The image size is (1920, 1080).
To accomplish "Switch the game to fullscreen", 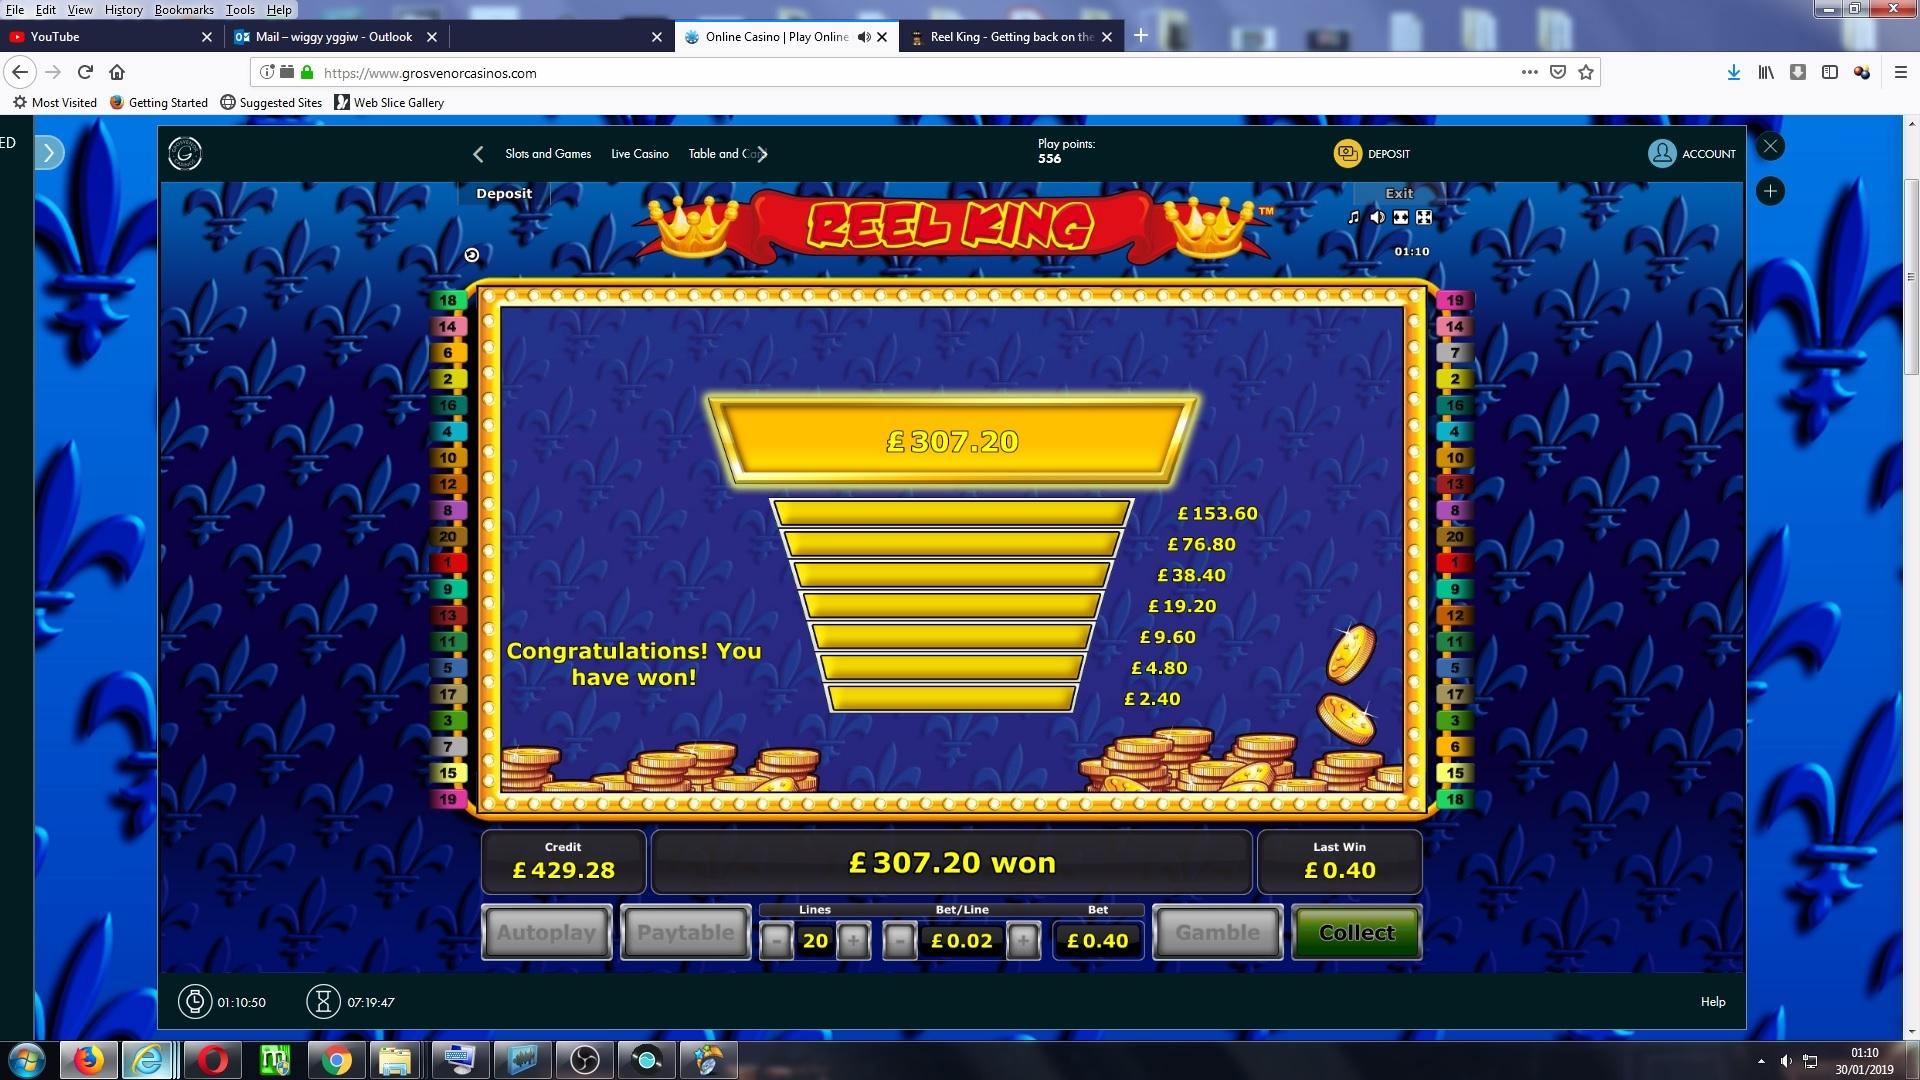I will (x=1424, y=217).
